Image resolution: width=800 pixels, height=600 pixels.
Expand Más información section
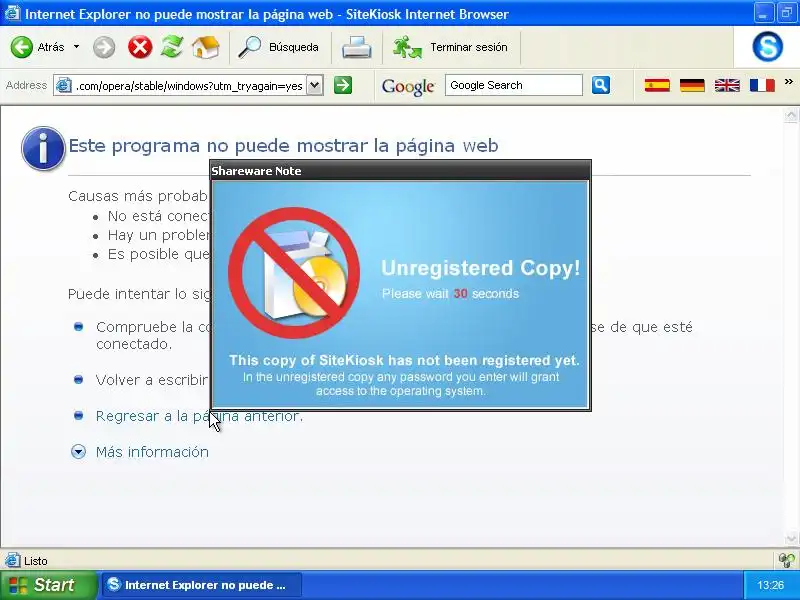click(x=78, y=452)
